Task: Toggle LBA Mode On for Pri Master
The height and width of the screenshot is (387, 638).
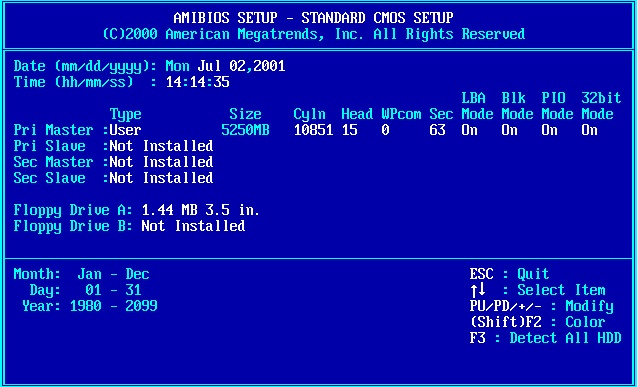Action: click(470, 130)
